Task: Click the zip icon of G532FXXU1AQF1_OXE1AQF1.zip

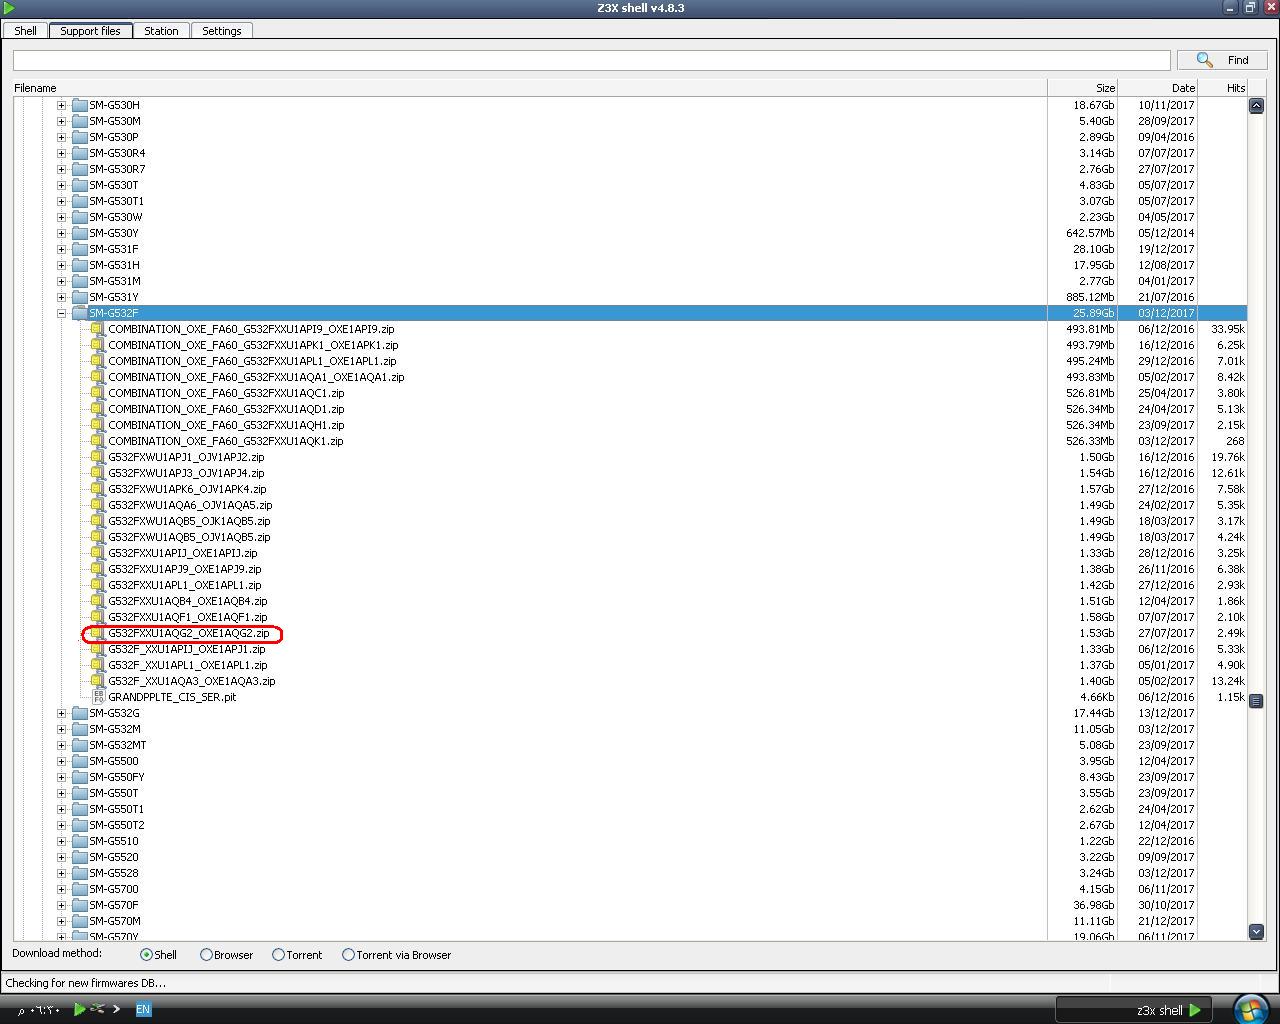Action: point(97,617)
